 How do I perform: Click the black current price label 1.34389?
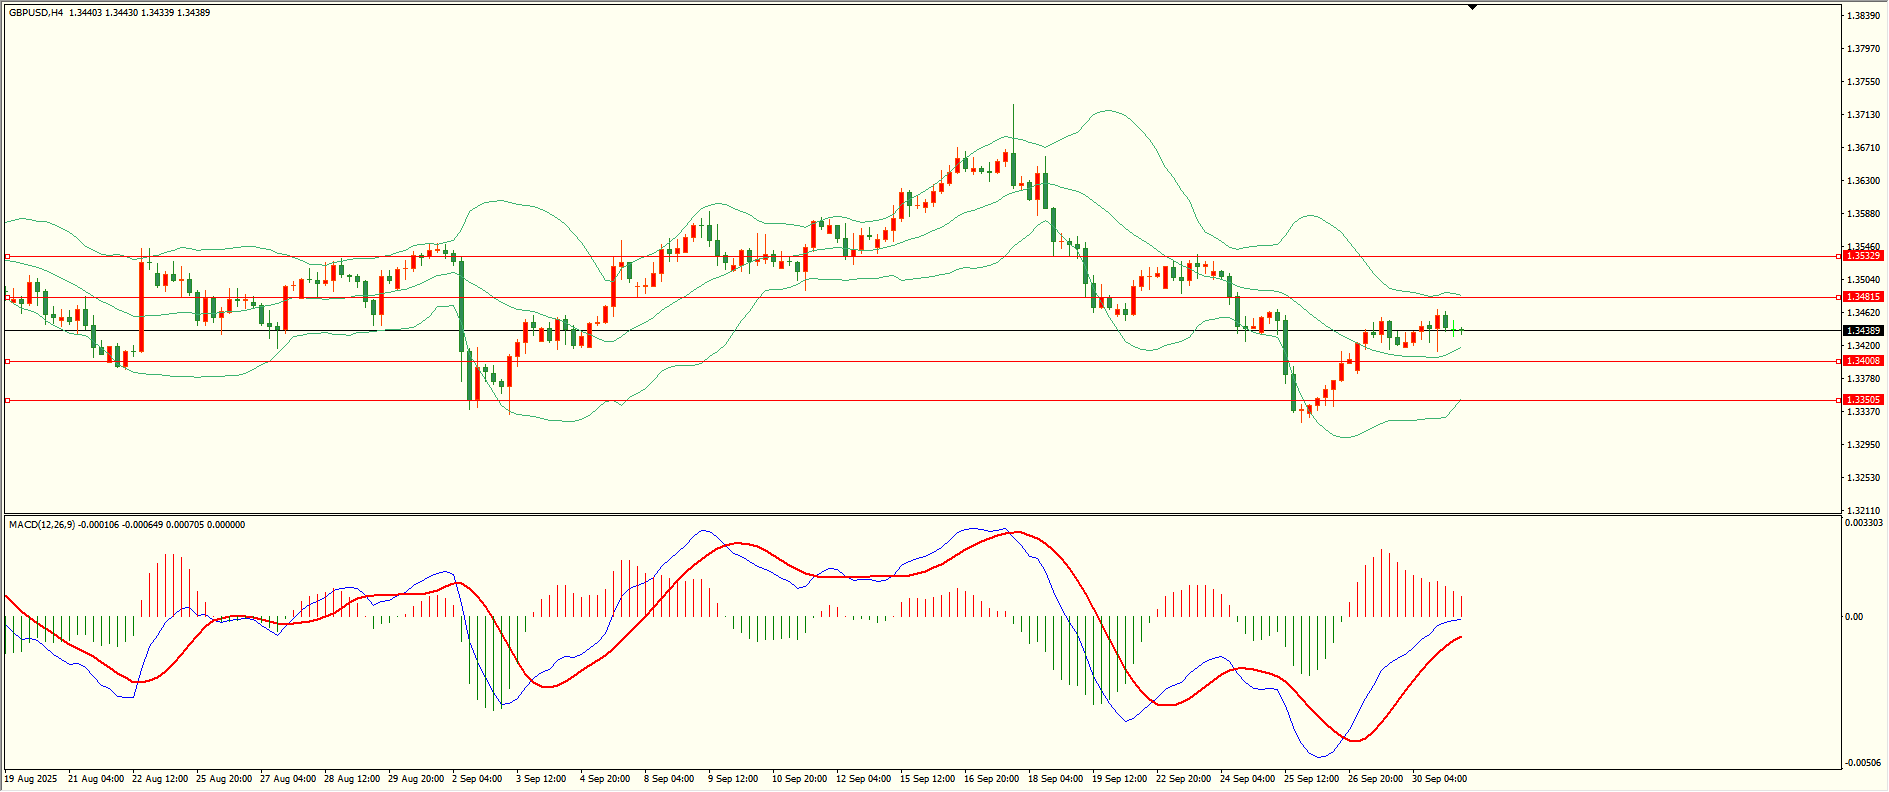click(1863, 331)
